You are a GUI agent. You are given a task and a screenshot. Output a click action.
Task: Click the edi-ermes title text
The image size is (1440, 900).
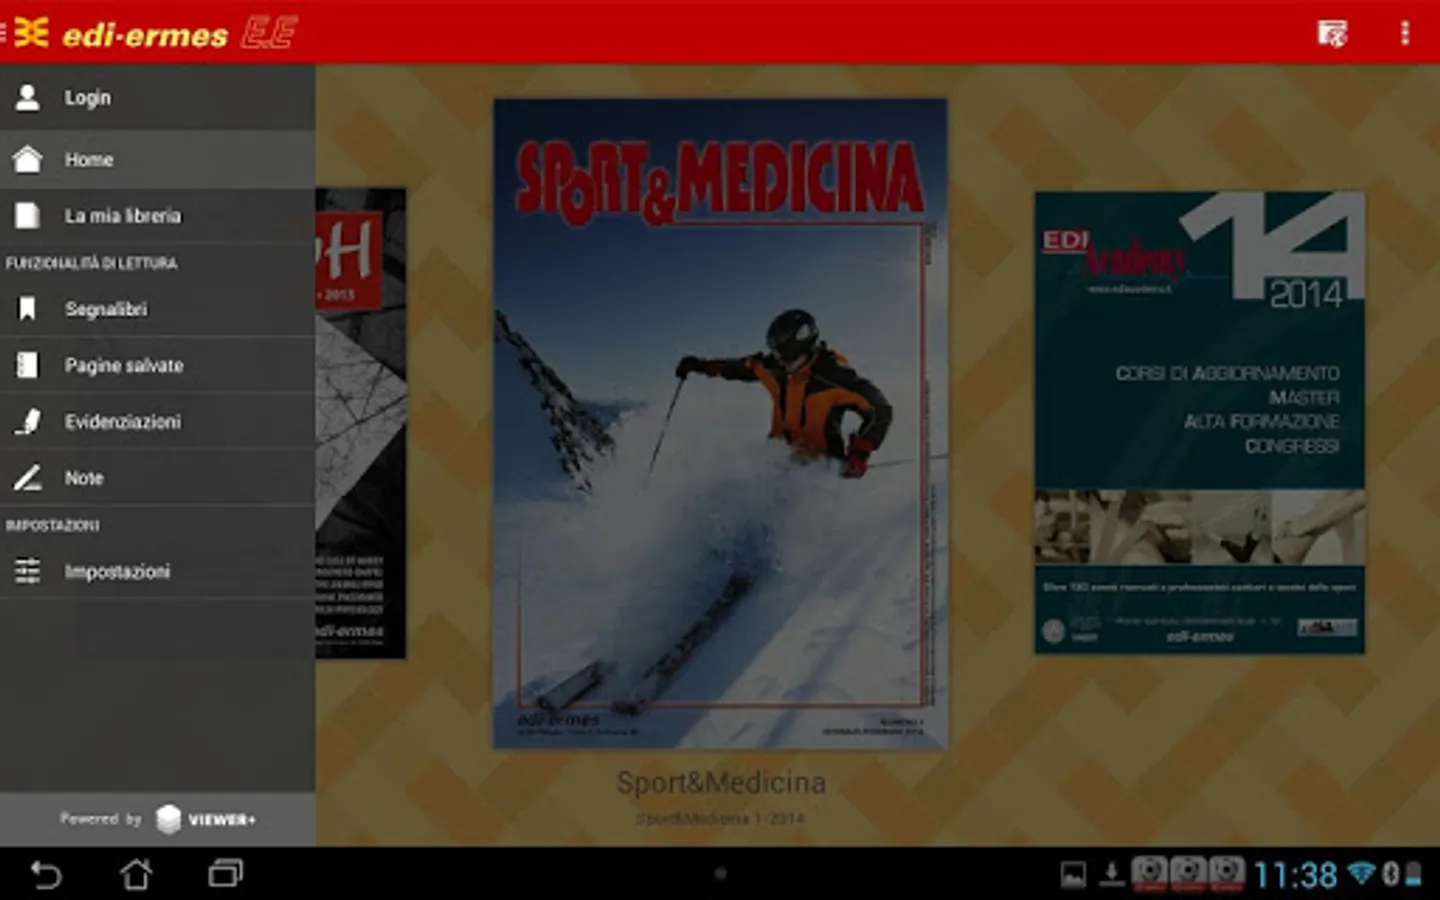coord(146,35)
